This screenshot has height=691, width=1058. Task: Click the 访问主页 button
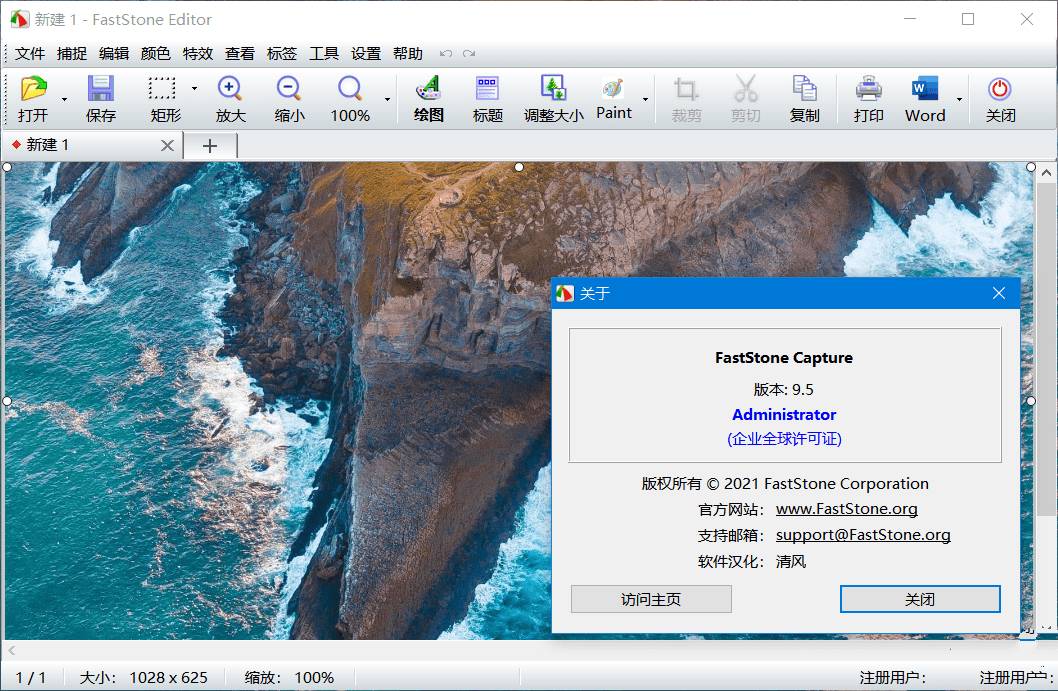[x=650, y=599]
